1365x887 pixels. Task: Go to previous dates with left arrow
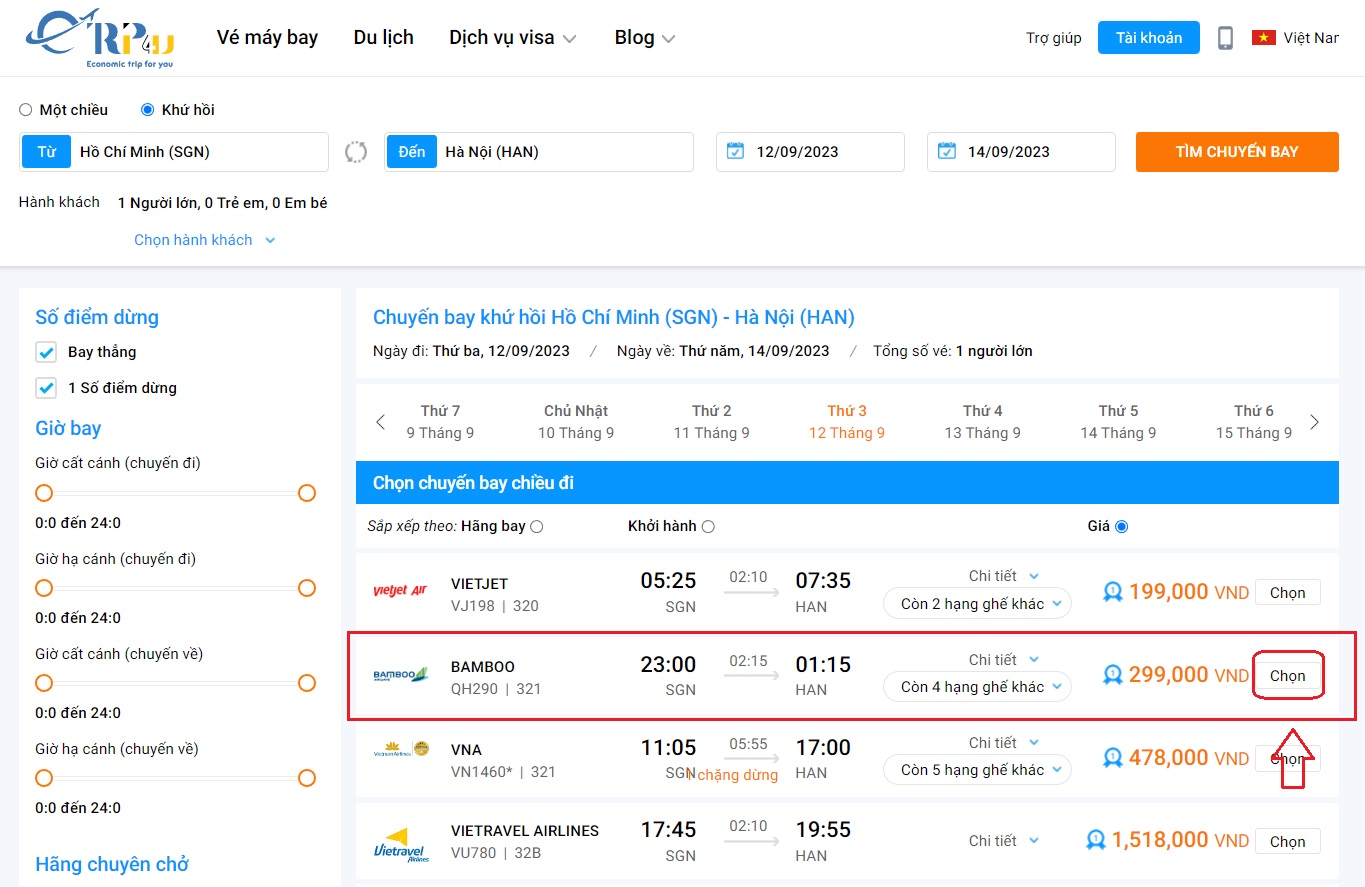(x=380, y=422)
